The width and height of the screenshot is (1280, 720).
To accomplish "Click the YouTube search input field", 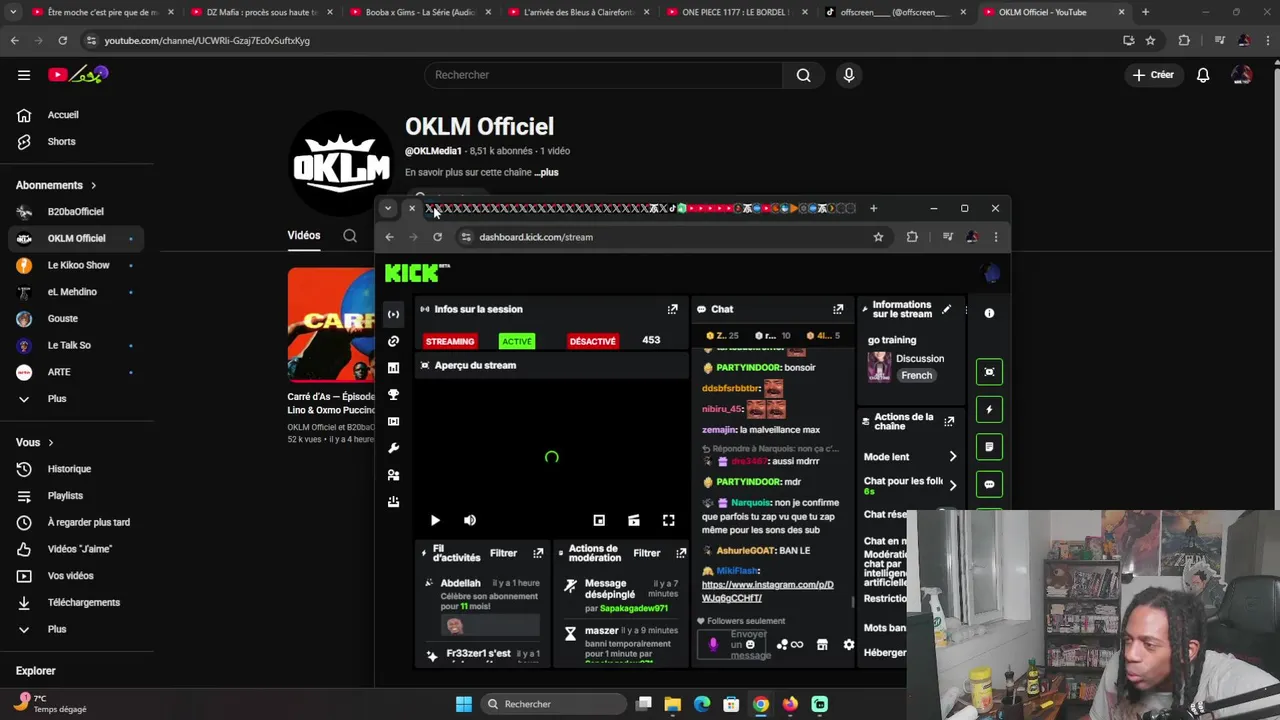I will tap(603, 75).
